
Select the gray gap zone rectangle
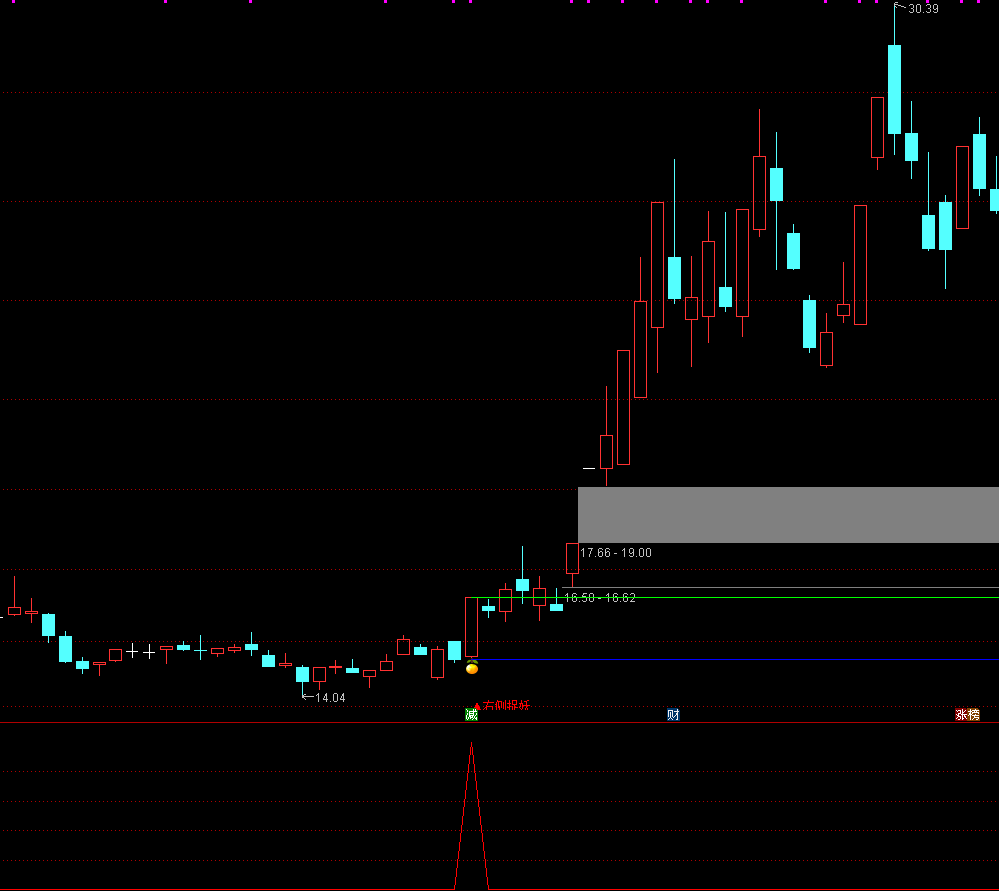788,515
